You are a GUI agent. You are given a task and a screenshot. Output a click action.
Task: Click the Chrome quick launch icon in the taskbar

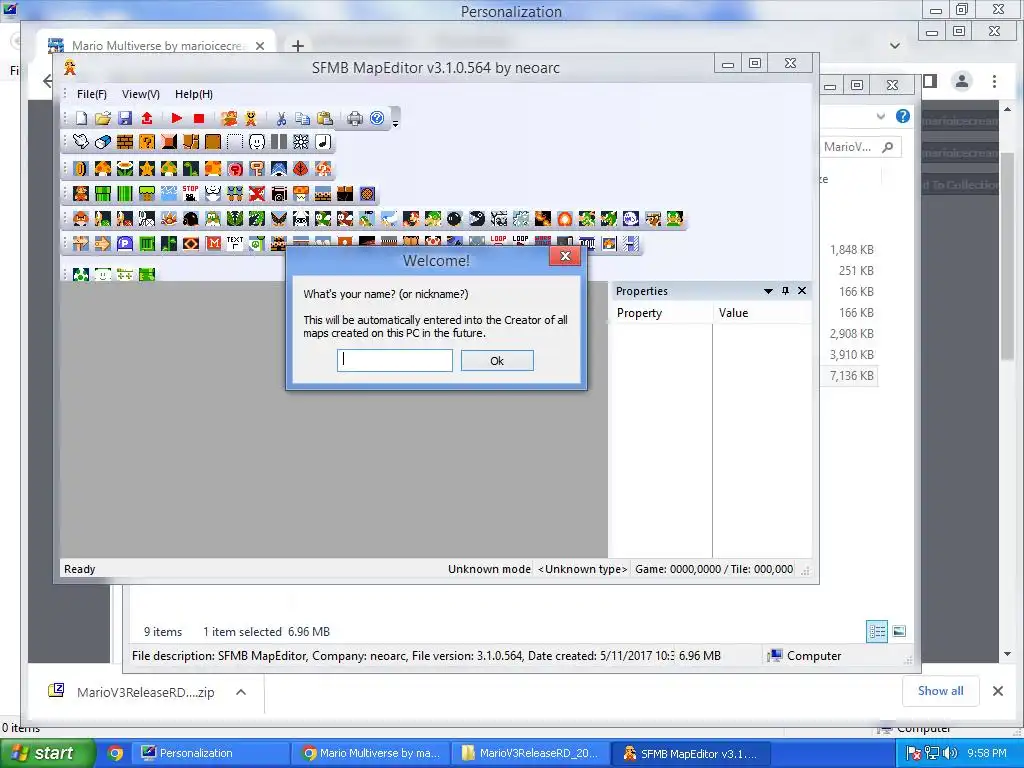[115, 753]
